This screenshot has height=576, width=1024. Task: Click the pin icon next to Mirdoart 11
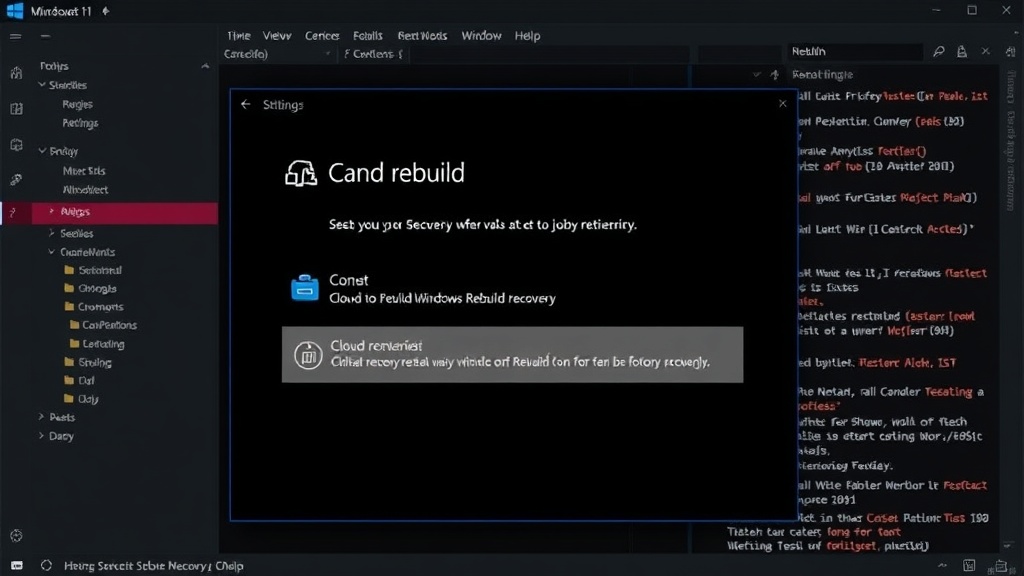tap(106, 11)
